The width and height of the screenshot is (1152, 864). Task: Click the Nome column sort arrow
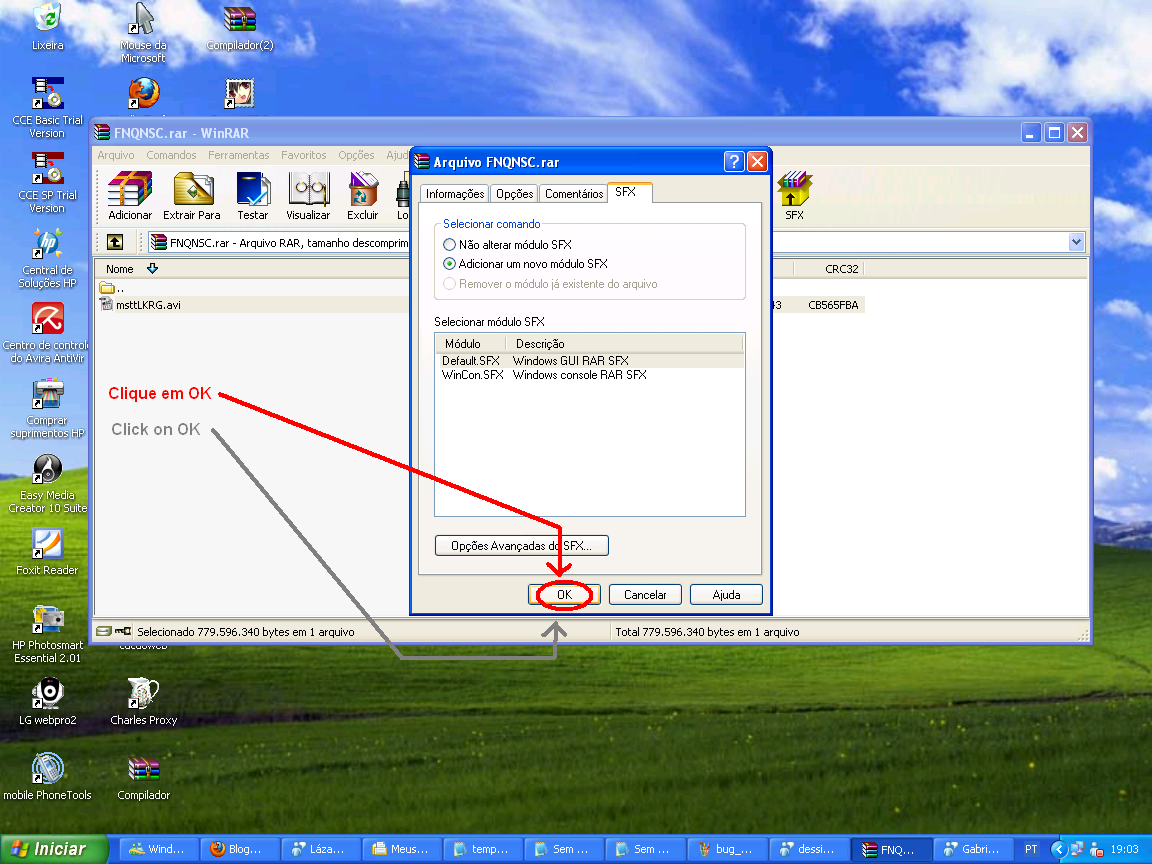point(152,269)
